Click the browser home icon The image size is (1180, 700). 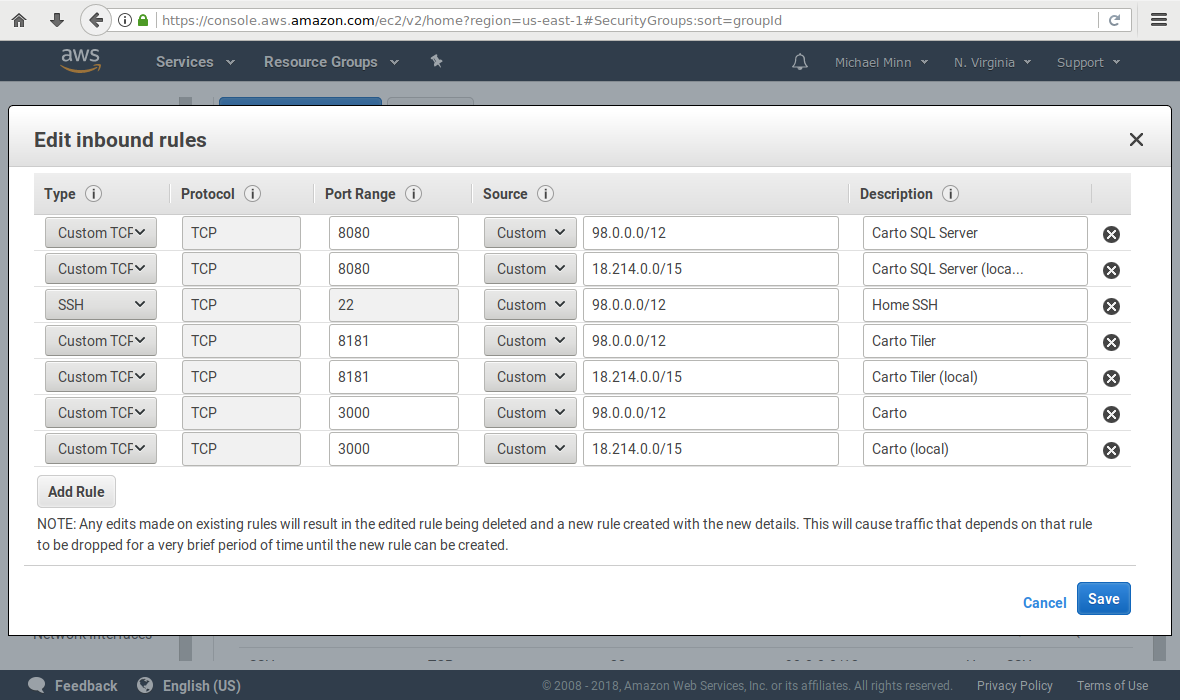[x=19, y=20]
